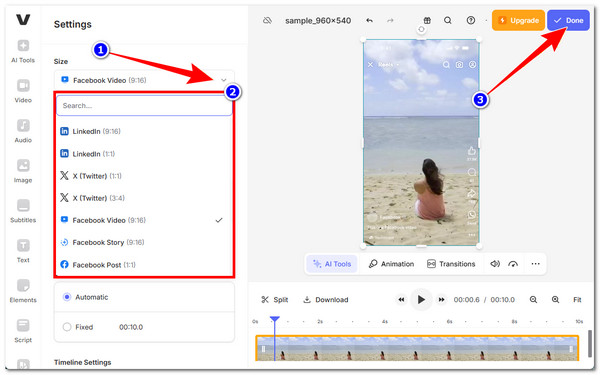Image resolution: width=600 pixels, height=375 pixels.
Task: Select Automatic duration option
Action: (67, 297)
